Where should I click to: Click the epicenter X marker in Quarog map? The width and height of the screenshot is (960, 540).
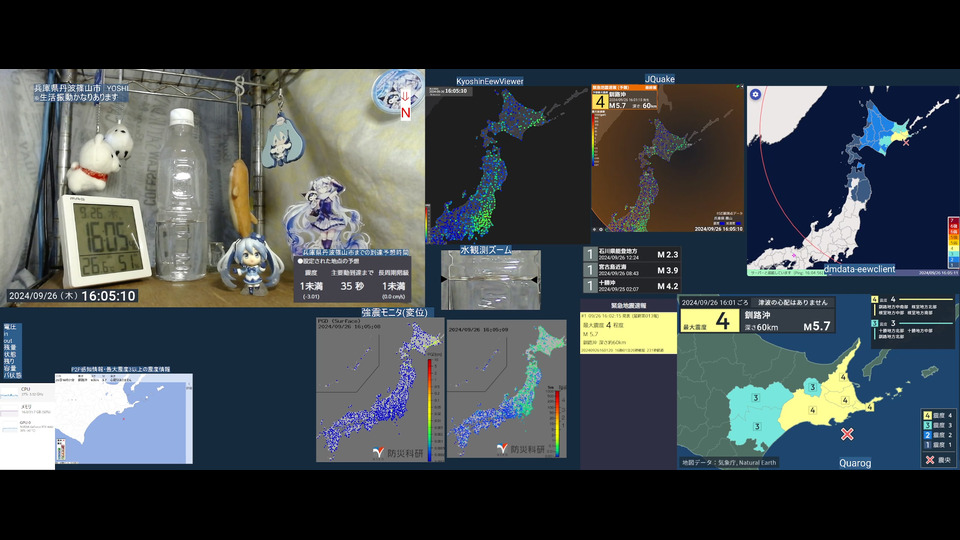pyautogui.click(x=847, y=434)
